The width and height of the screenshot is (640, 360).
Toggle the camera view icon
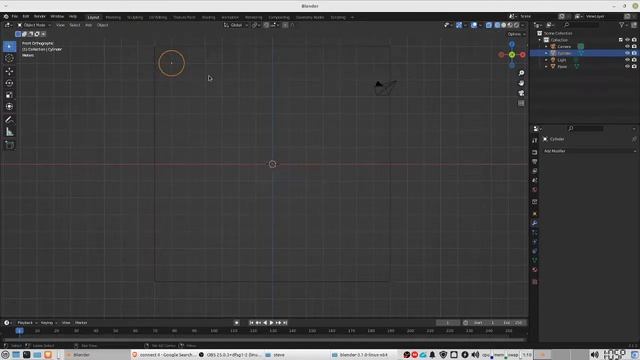pos(521,93)
